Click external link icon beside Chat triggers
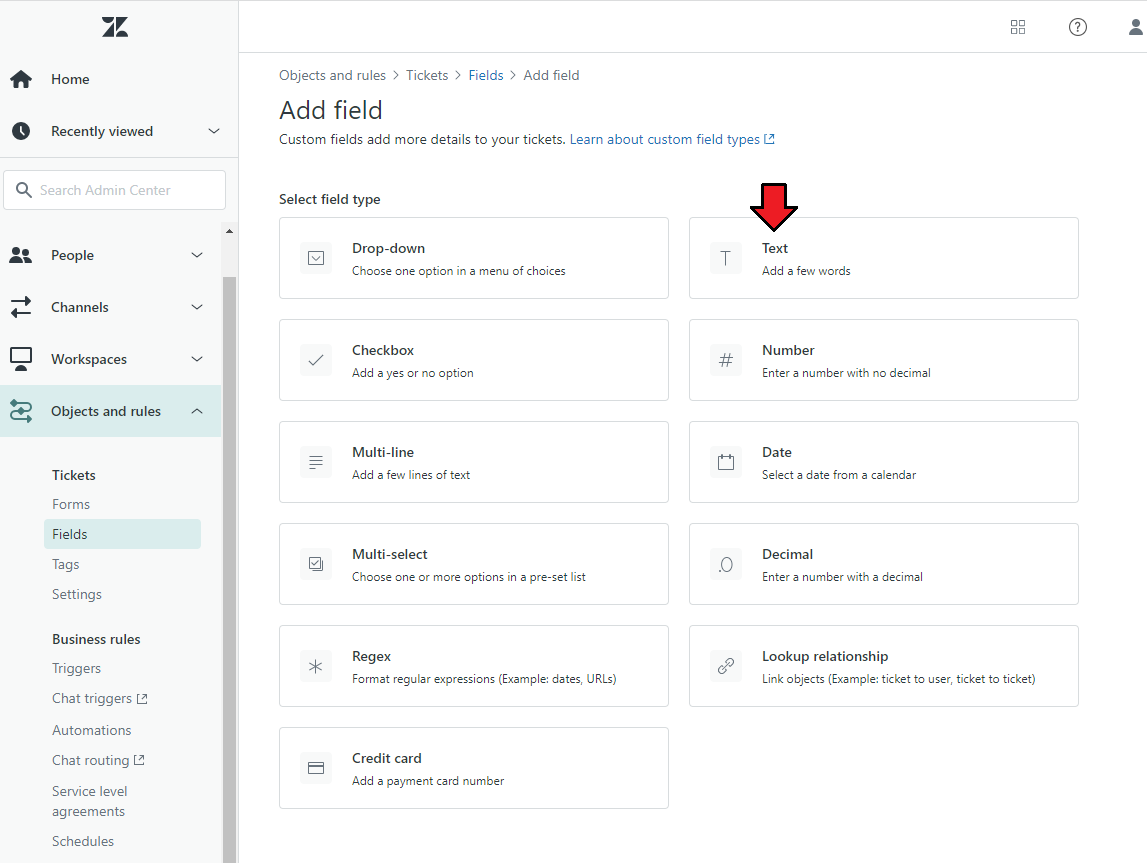The image size is (1147, 863). pos(142,699)
